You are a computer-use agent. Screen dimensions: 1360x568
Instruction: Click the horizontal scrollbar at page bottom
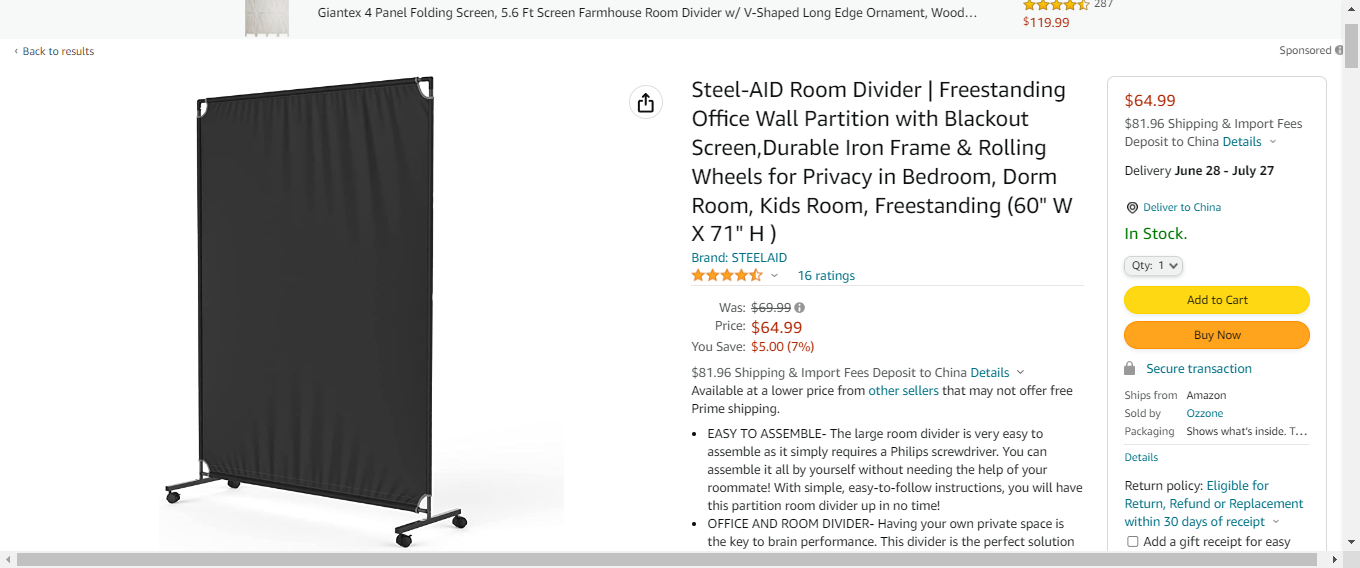[670, 560]
